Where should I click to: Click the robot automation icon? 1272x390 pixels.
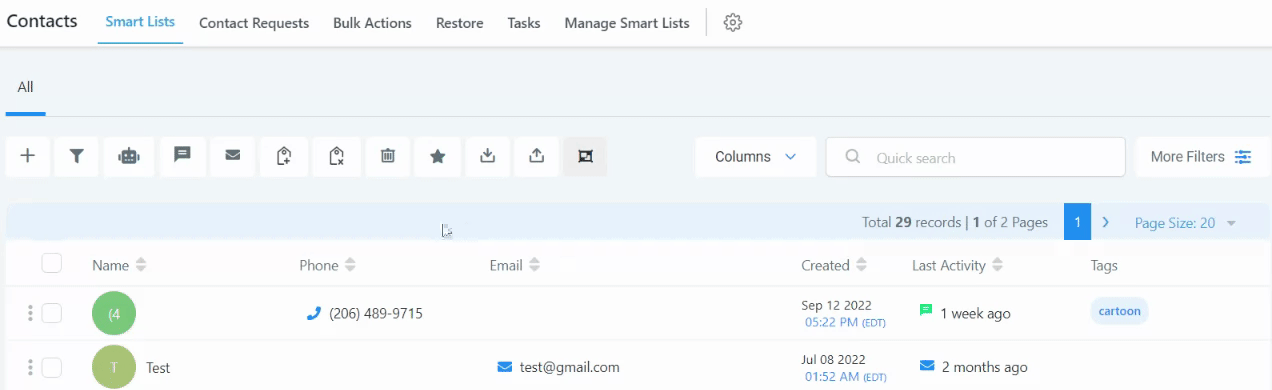(x=129, y=156)
